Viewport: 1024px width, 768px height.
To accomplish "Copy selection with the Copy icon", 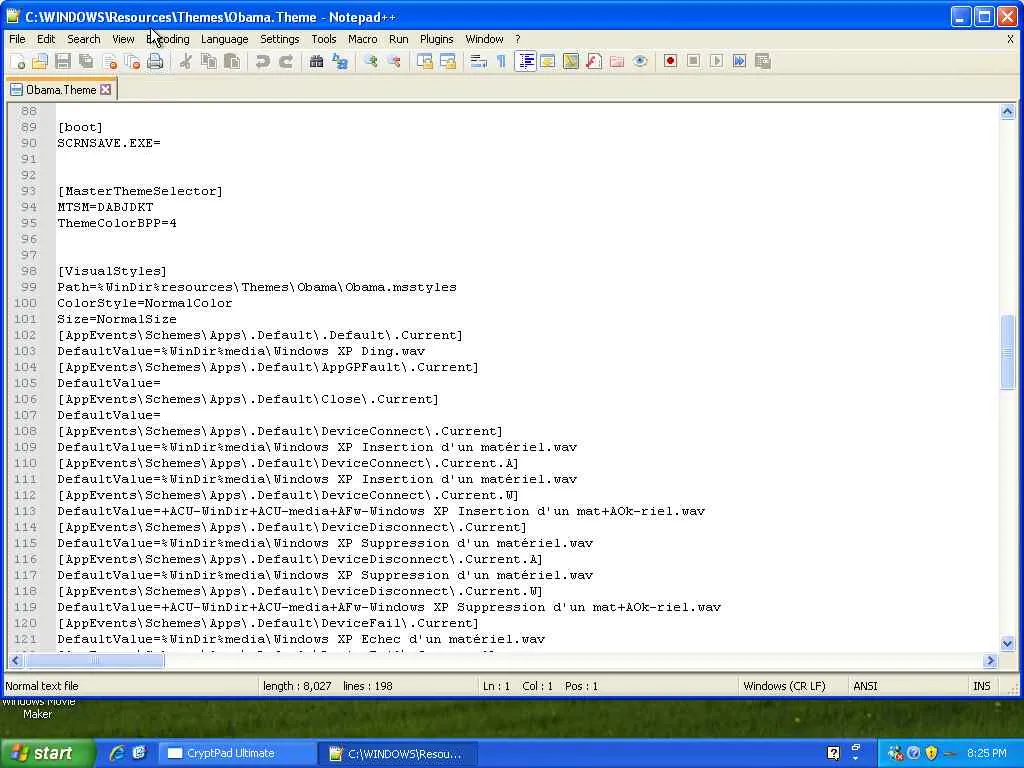I will (209, 61).
